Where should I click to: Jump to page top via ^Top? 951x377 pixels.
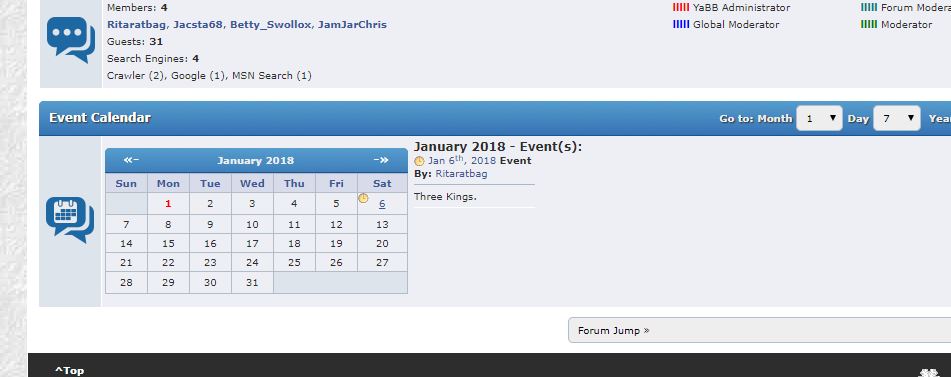70,370
